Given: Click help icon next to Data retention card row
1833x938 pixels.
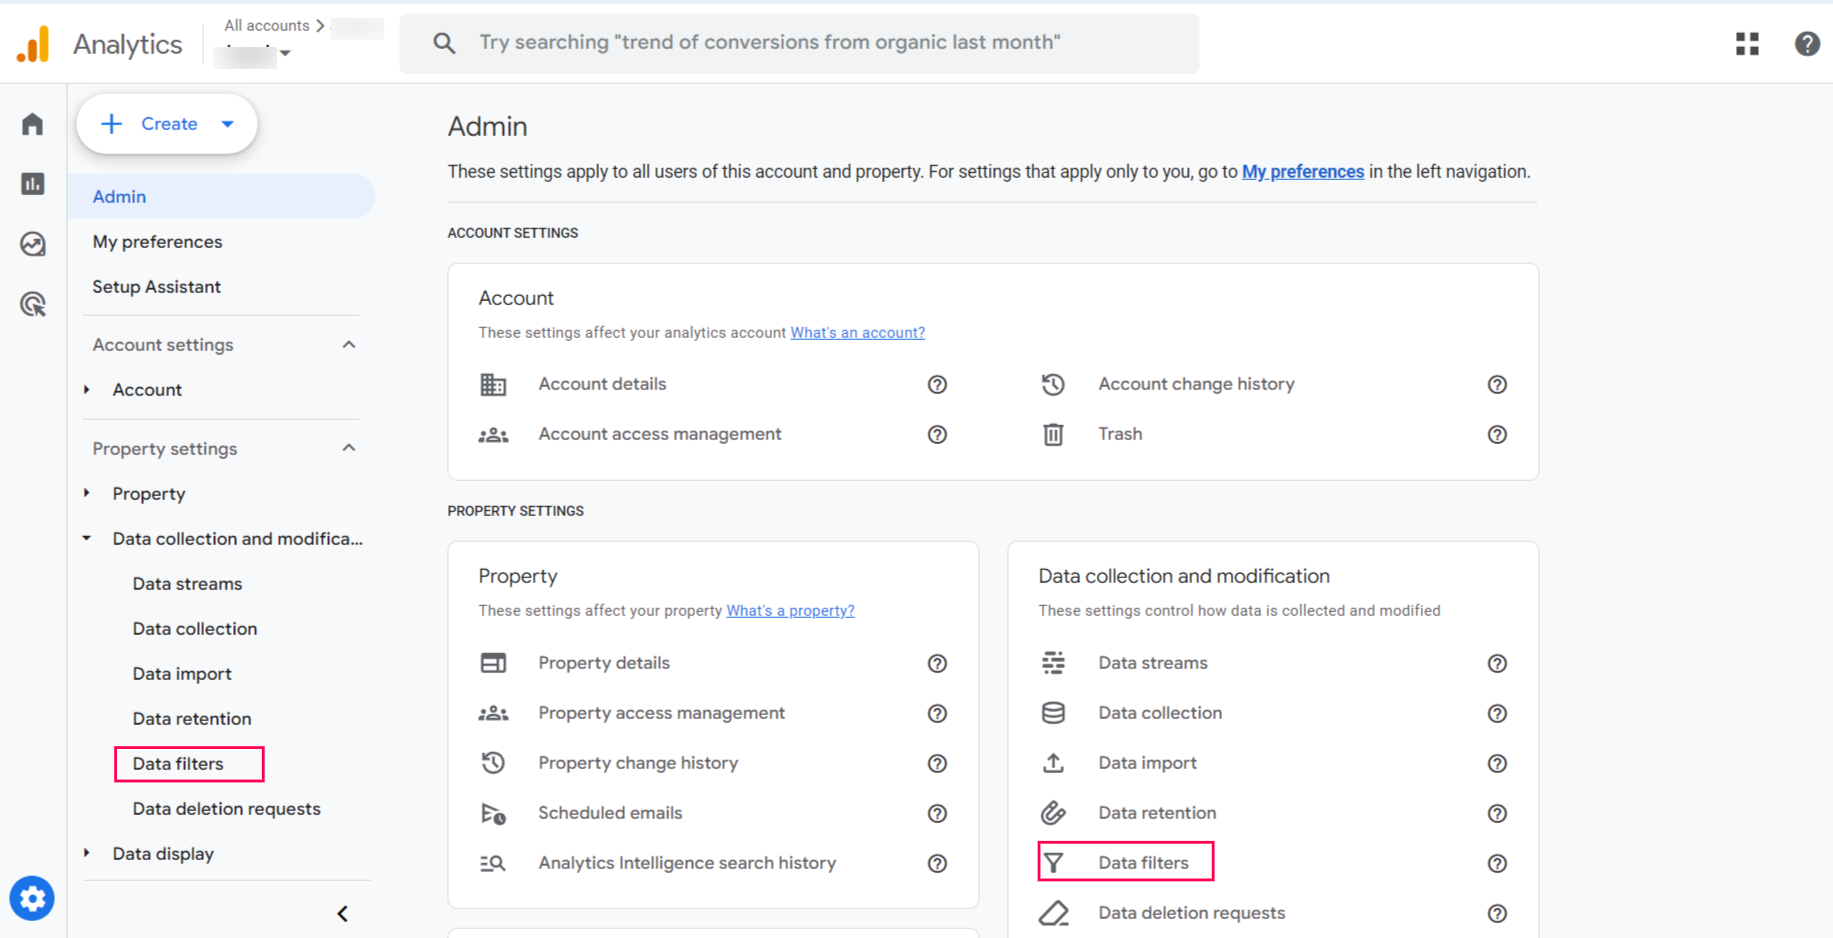Looking at the screenshot, I should pyautogui.click(x=1497, y=814).
